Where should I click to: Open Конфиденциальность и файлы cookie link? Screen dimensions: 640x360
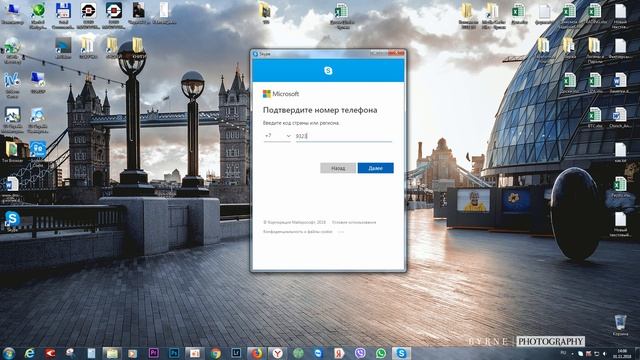298,232
